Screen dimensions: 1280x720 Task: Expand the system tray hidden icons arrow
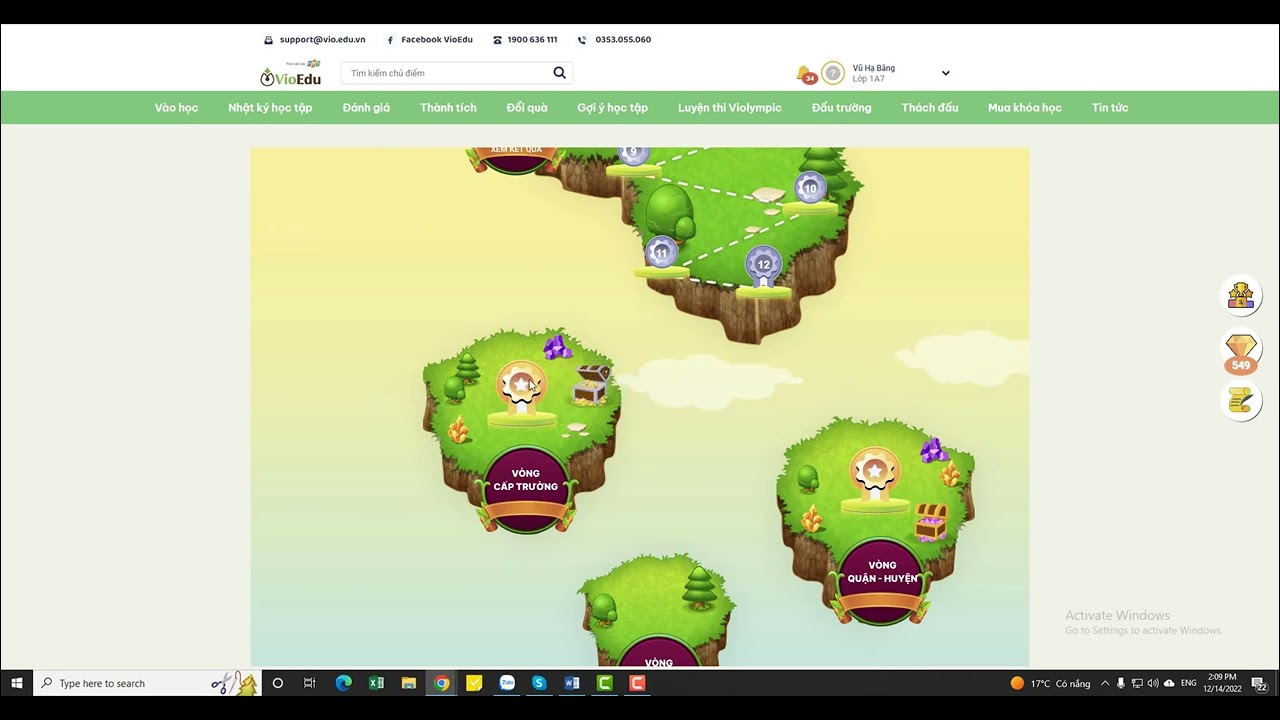tap(1105, 683)
